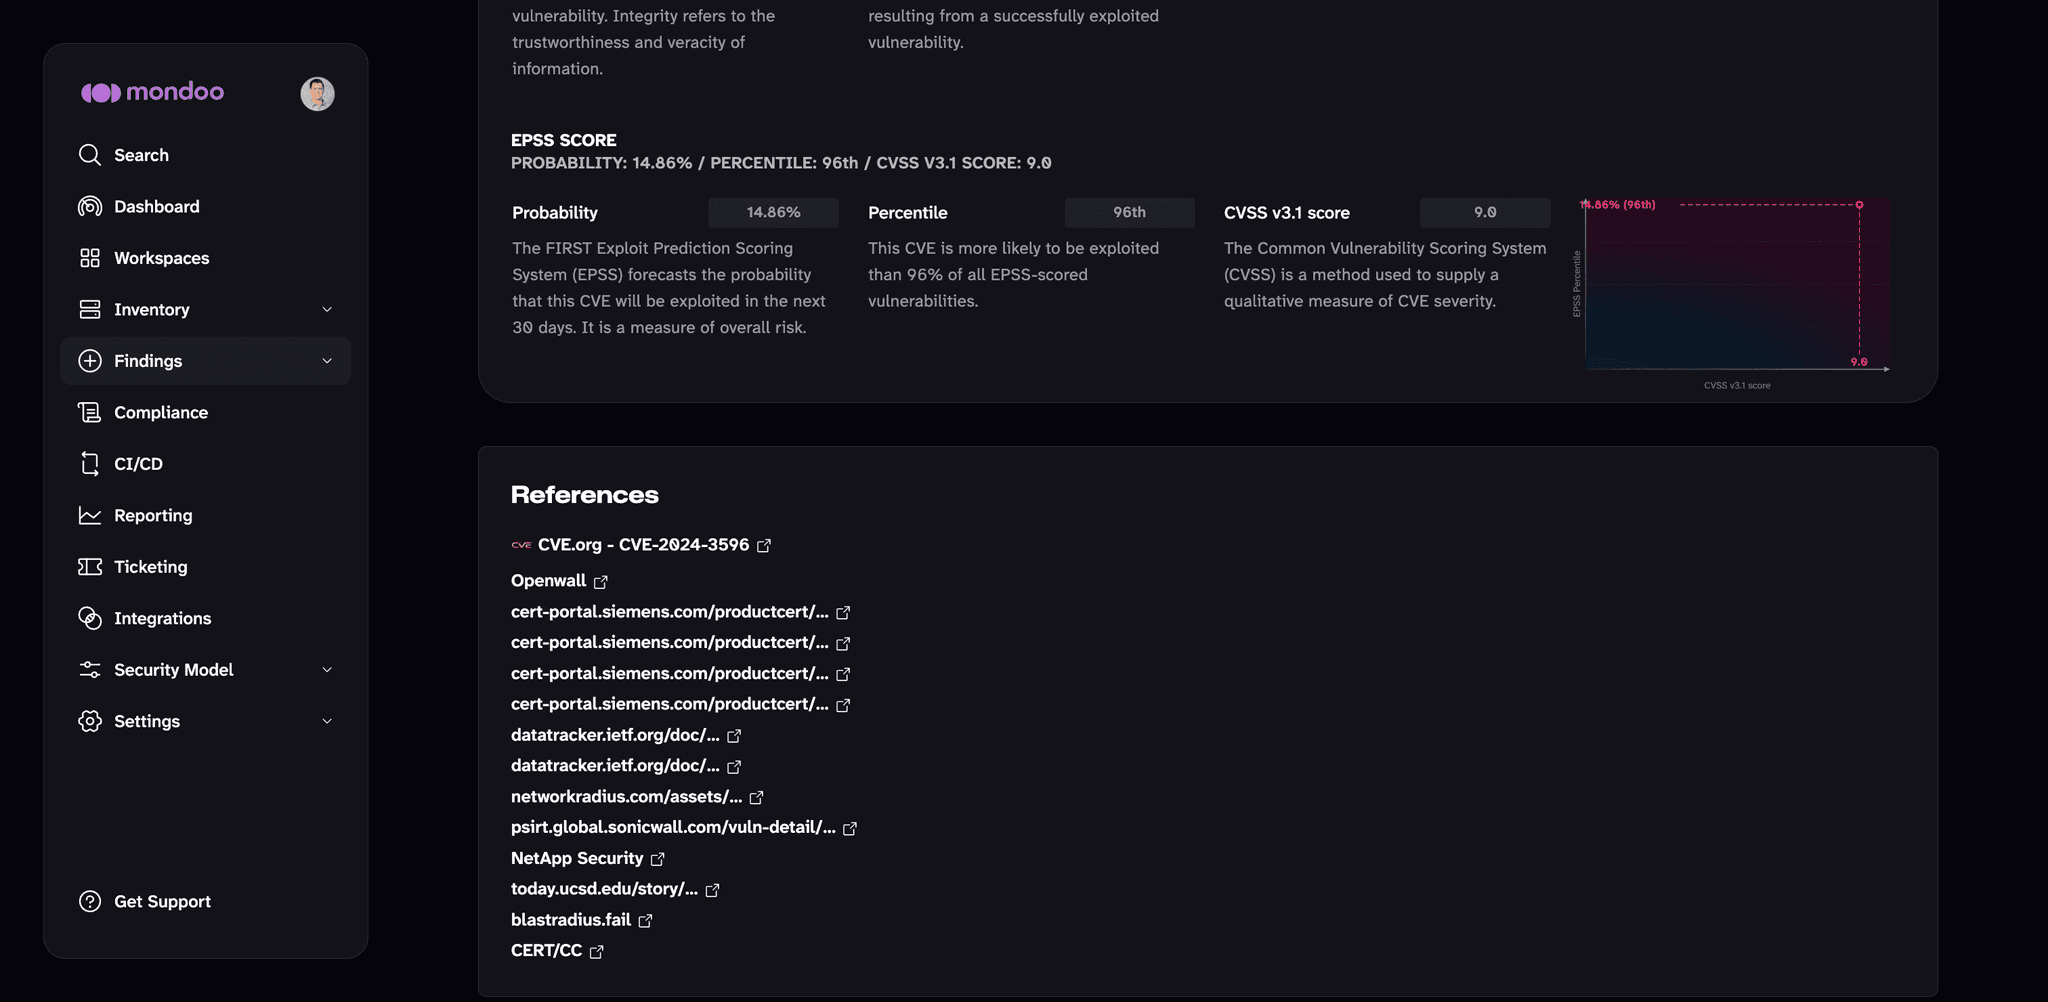The width and height of the screenshot is (2048, 1002).
Task: Click the mondoo logo
Action: [x=152, y=92]
